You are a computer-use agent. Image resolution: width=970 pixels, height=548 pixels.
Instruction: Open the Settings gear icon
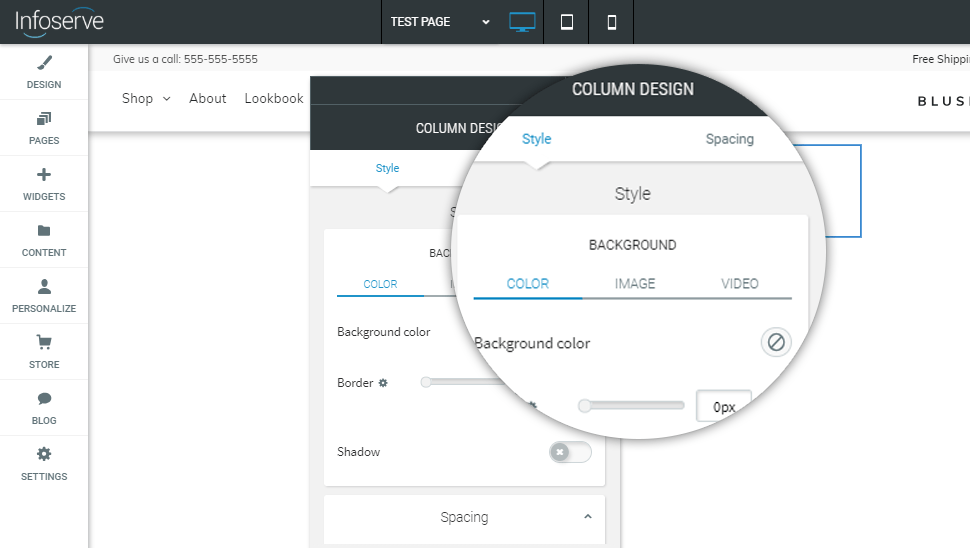tap(44, 455)
